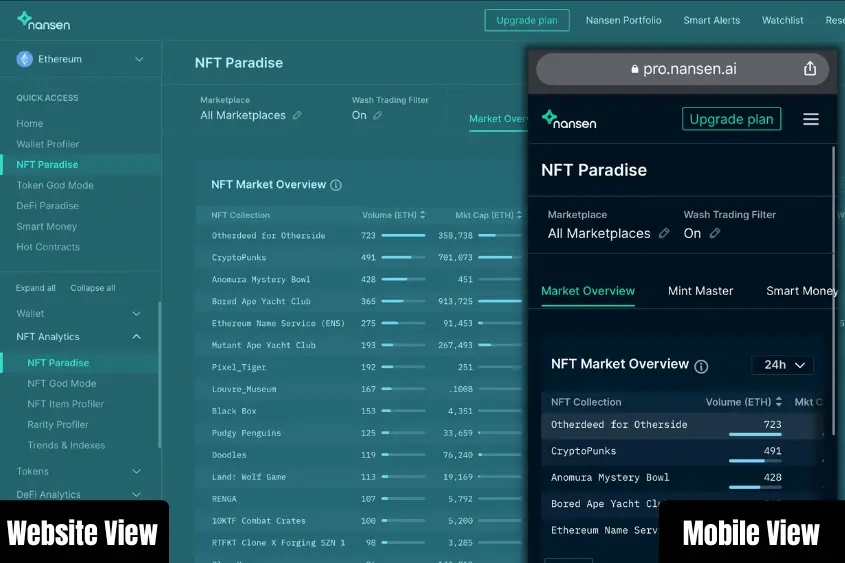Click info icon beside mobile NFT Market Overview
The width and height of the screenshot is (845, 563).
pos(701,366)
